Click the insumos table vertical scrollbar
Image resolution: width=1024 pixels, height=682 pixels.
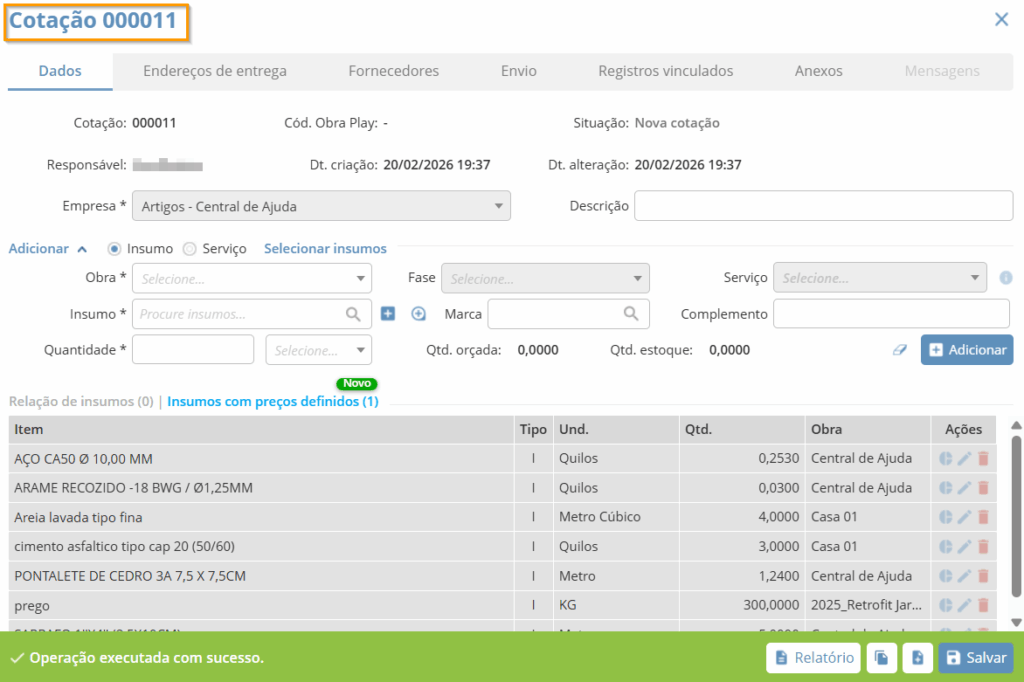point(1016,520)
